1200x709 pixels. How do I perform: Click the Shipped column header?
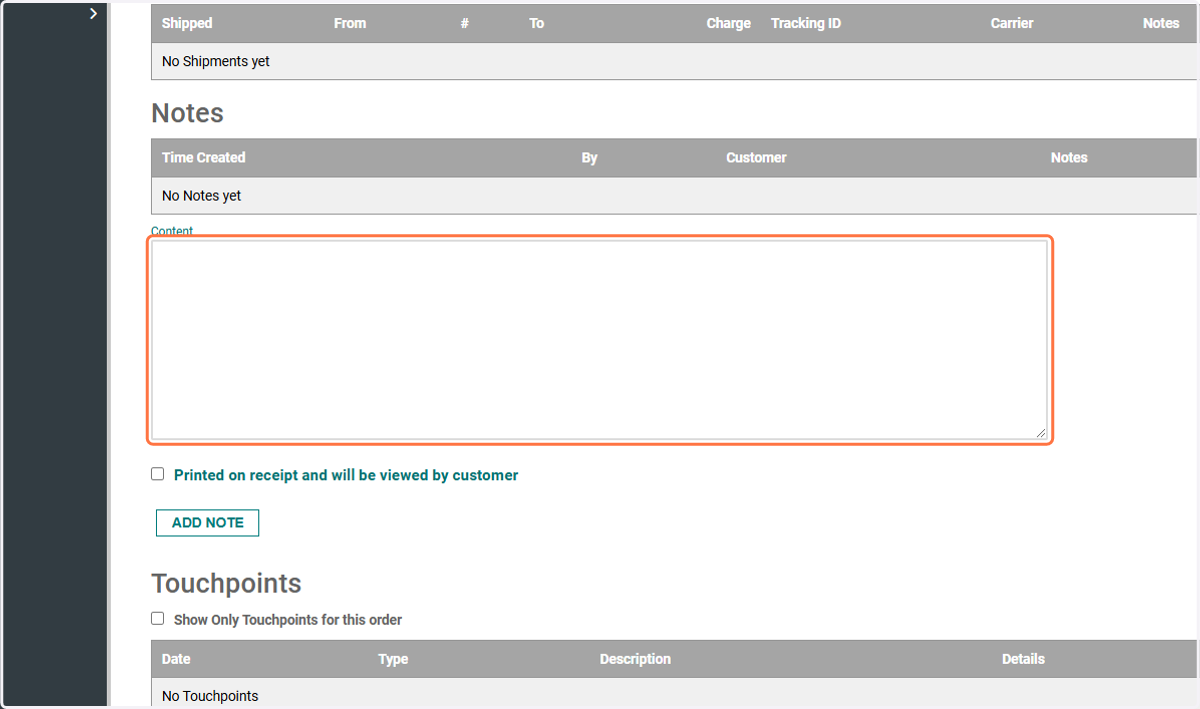click(x=187, y=23)
